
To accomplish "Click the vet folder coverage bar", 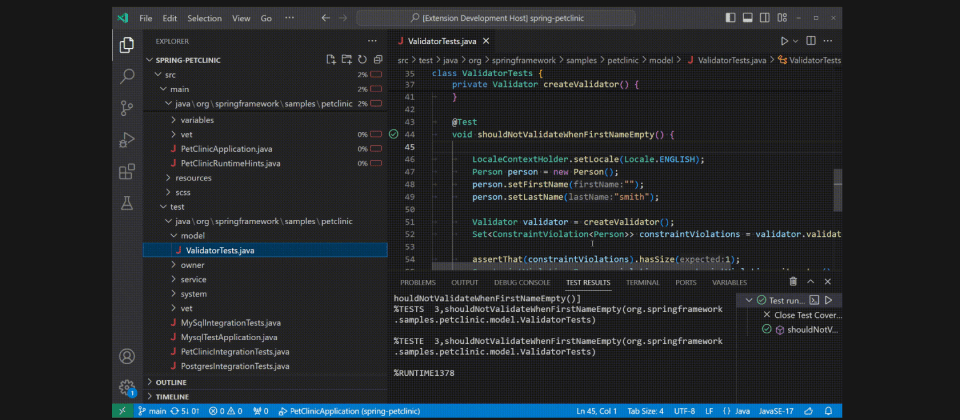I will click(x=376, y=135).
